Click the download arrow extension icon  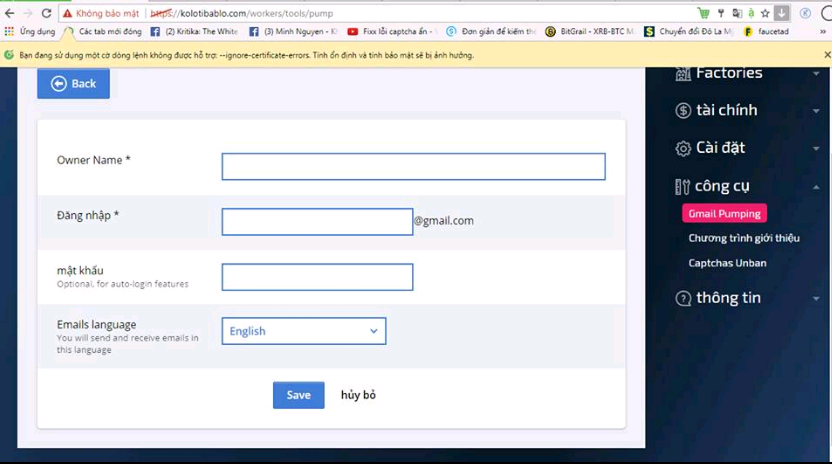pos(782,13)
